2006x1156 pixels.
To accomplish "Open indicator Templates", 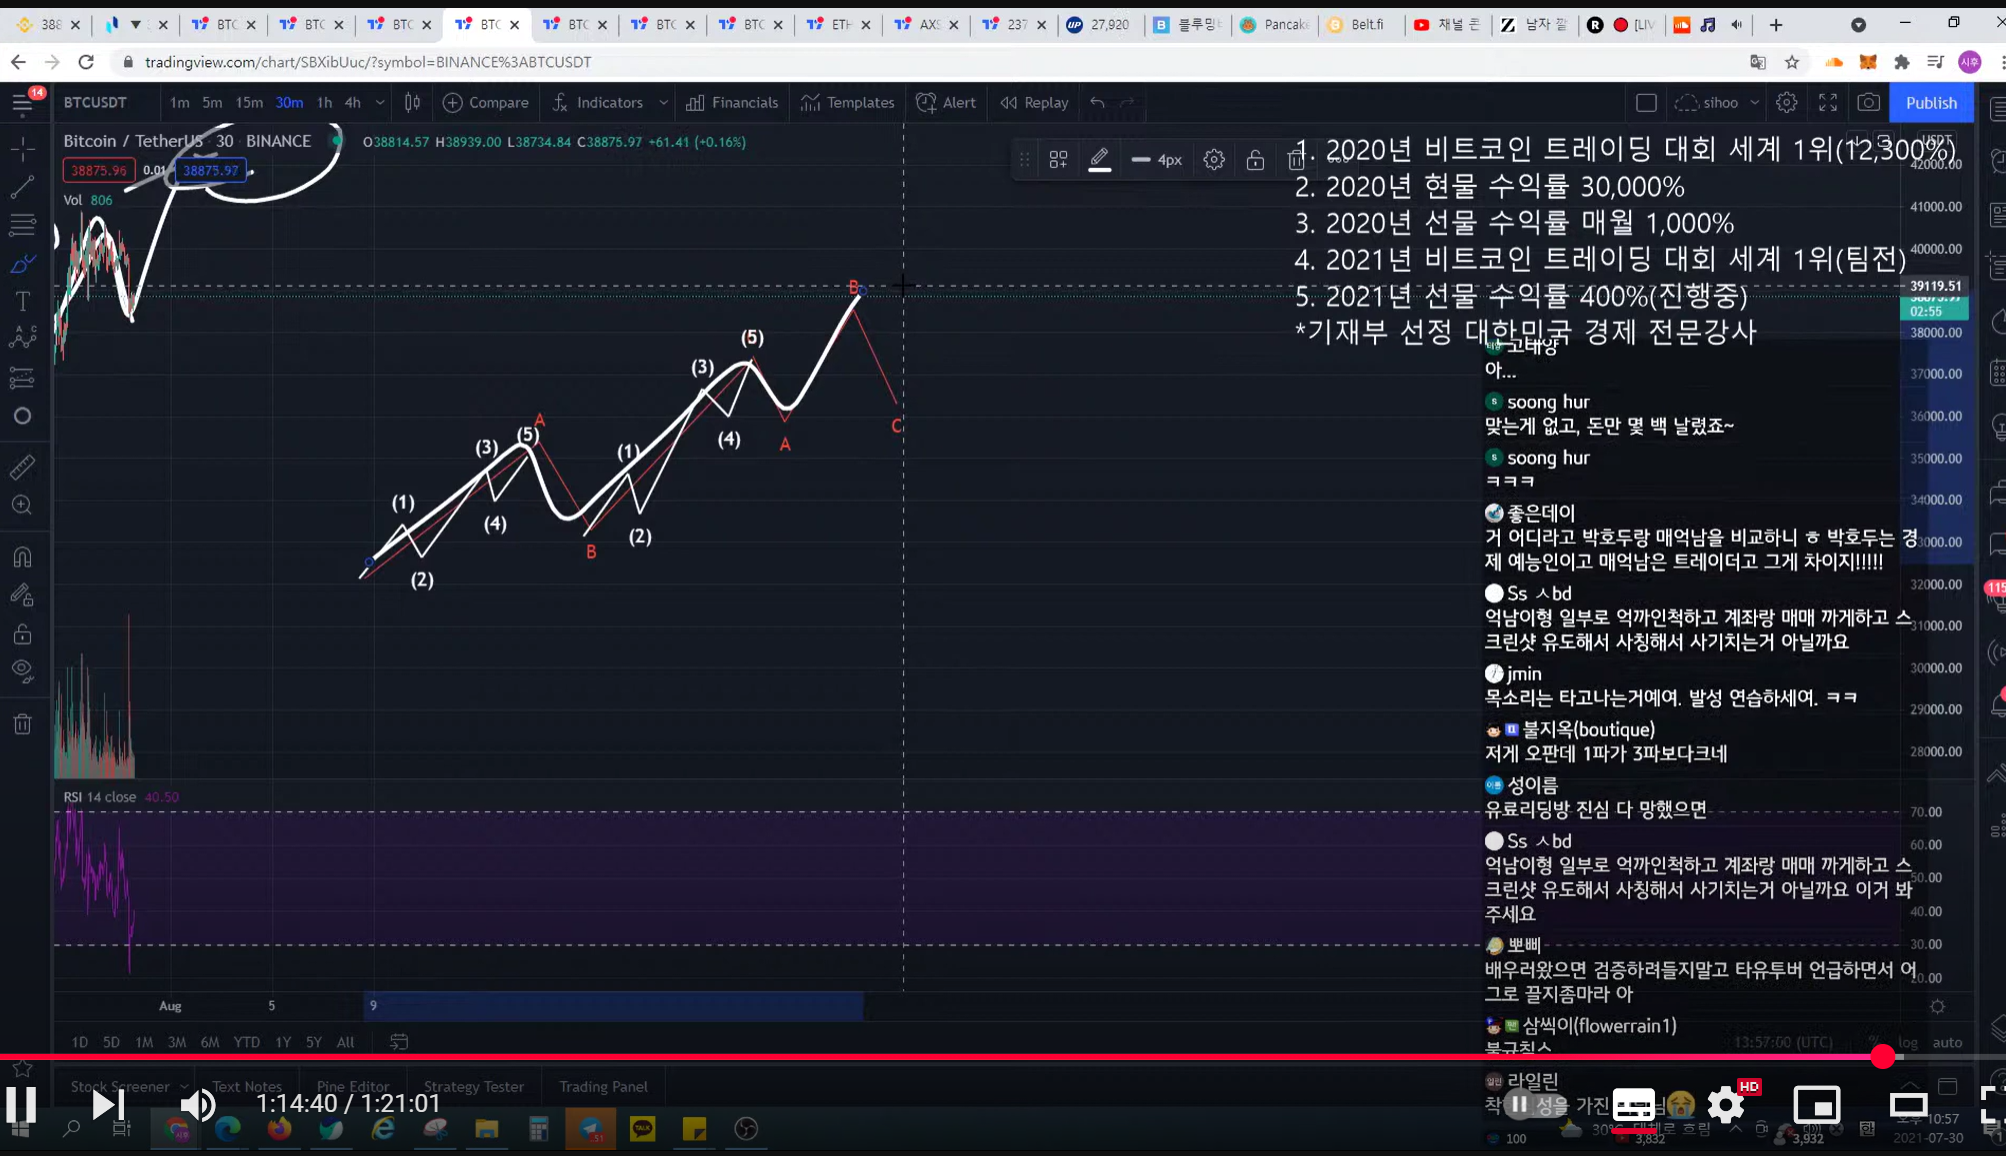I will (848, 102).
